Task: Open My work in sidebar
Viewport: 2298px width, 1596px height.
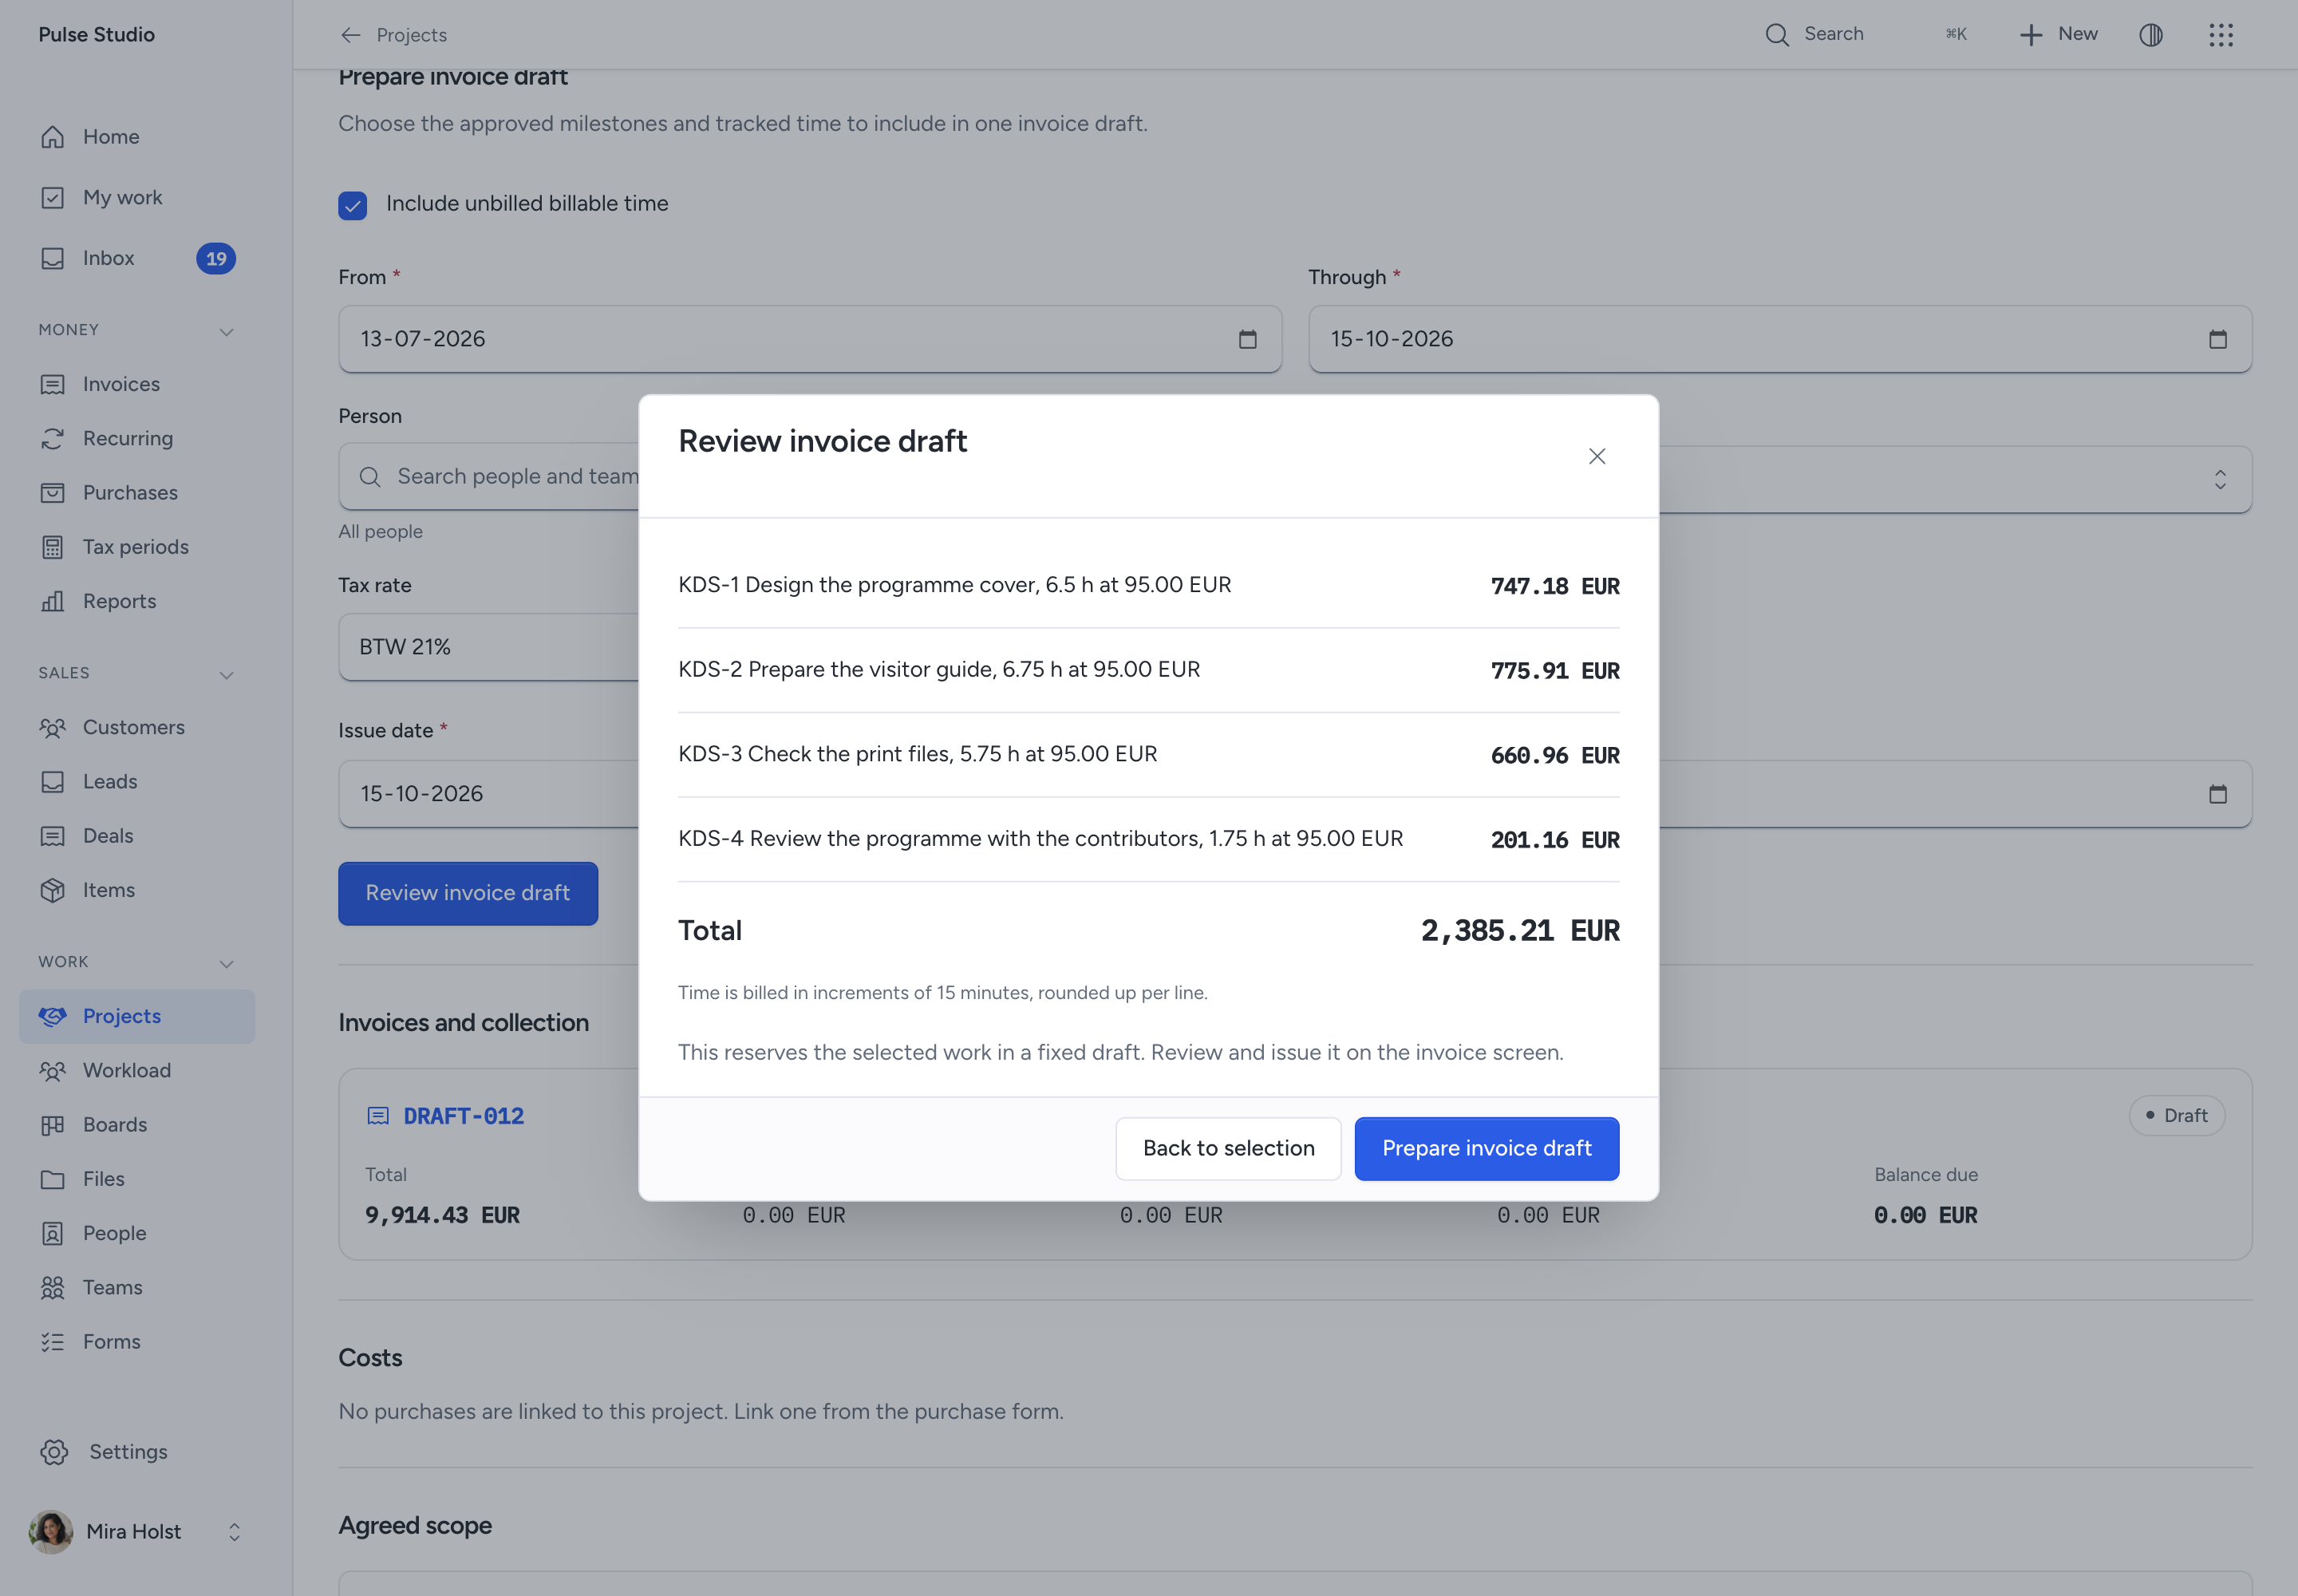Action: (x=137, y=197)
